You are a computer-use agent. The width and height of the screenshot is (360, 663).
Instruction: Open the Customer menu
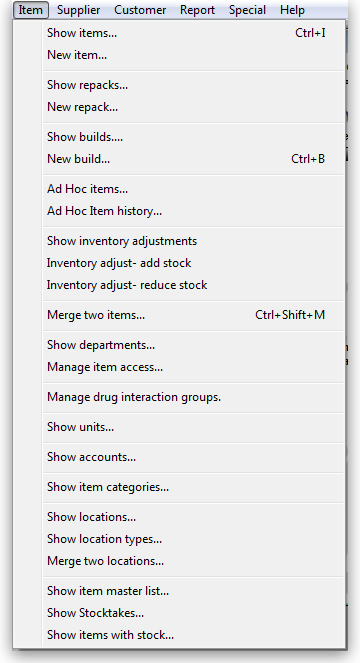coord(140,10)
